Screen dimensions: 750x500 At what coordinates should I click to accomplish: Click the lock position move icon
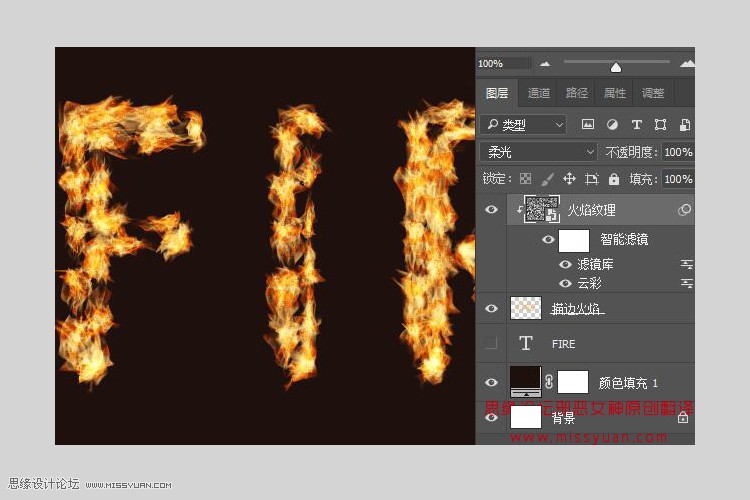pyautogui.click(x=569, y=179)
